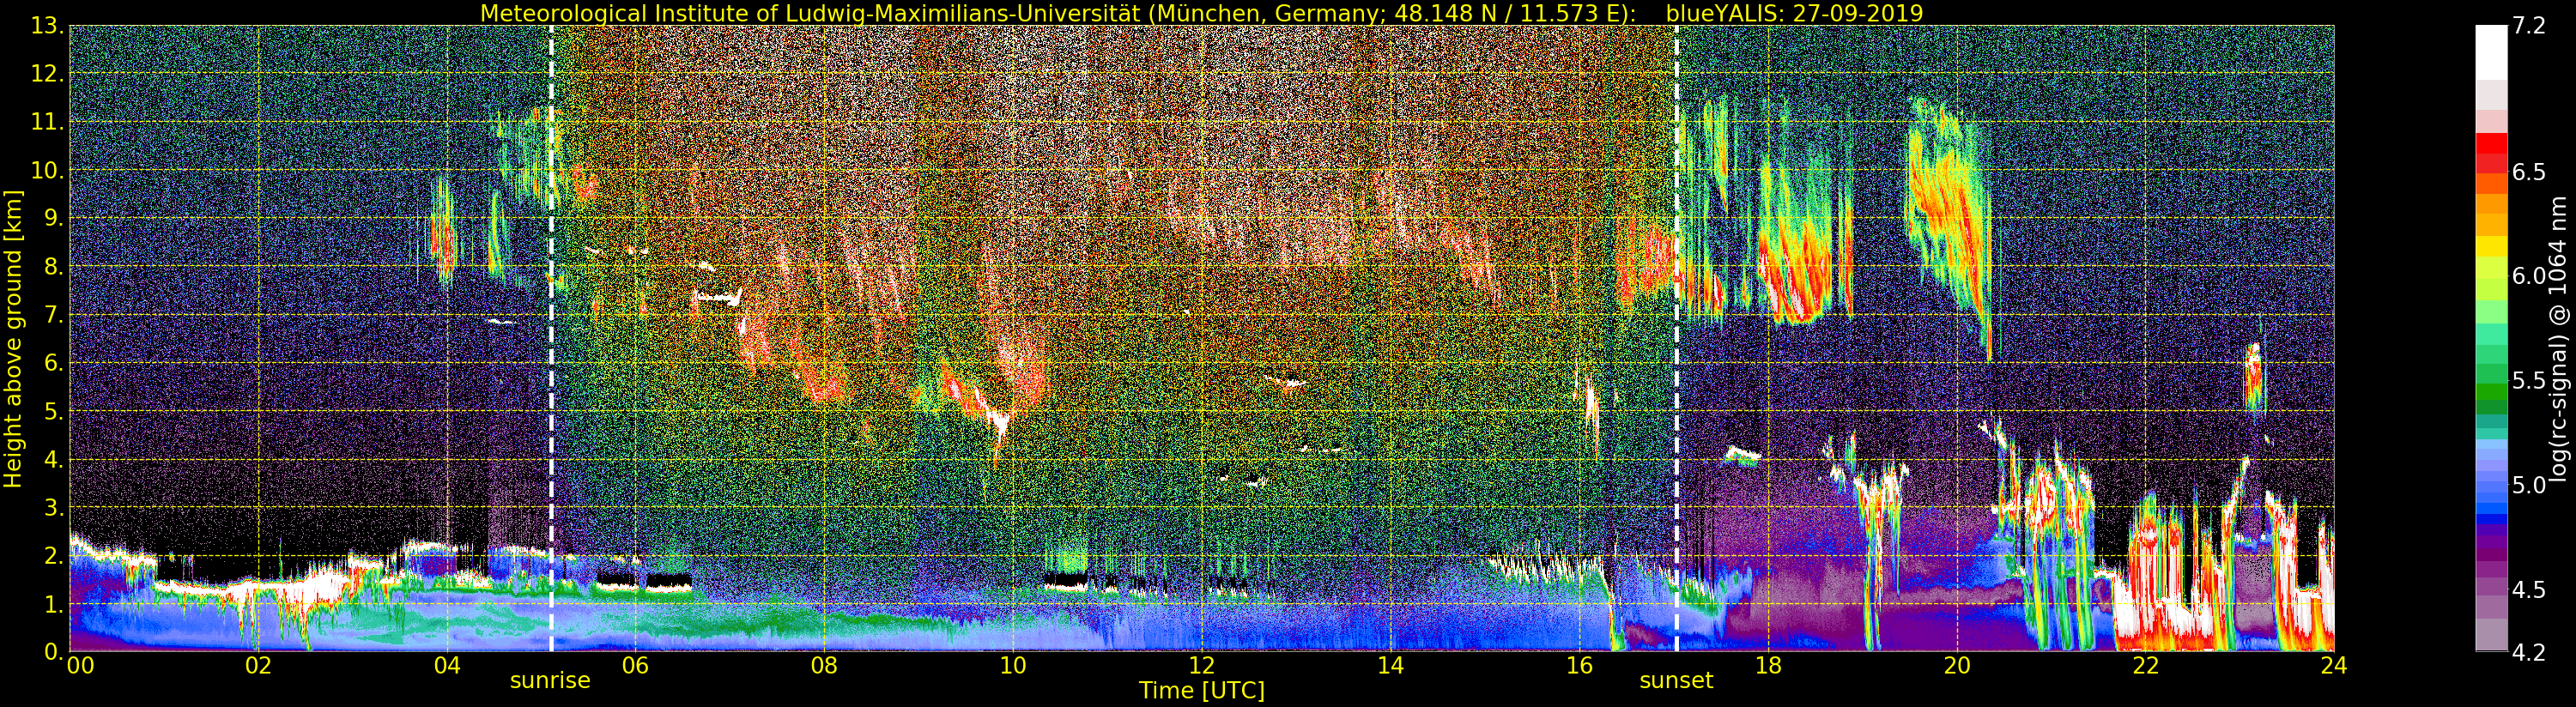Click the x-axis tick label '24'
Viewport: 2576px width, 707px height.
click(2334, 665)
